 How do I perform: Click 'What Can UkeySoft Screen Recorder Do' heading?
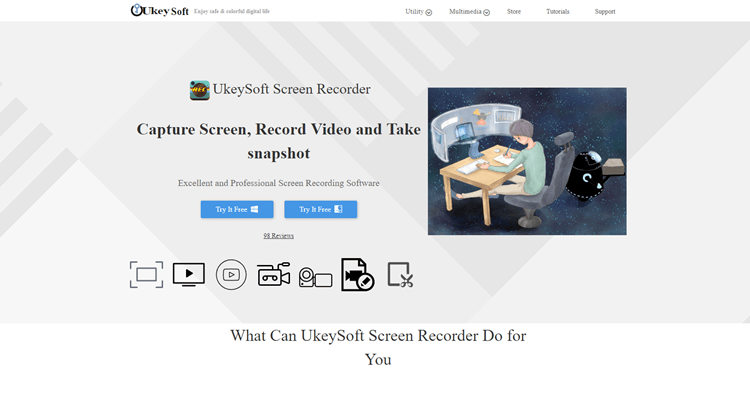(x=378, y=348)
